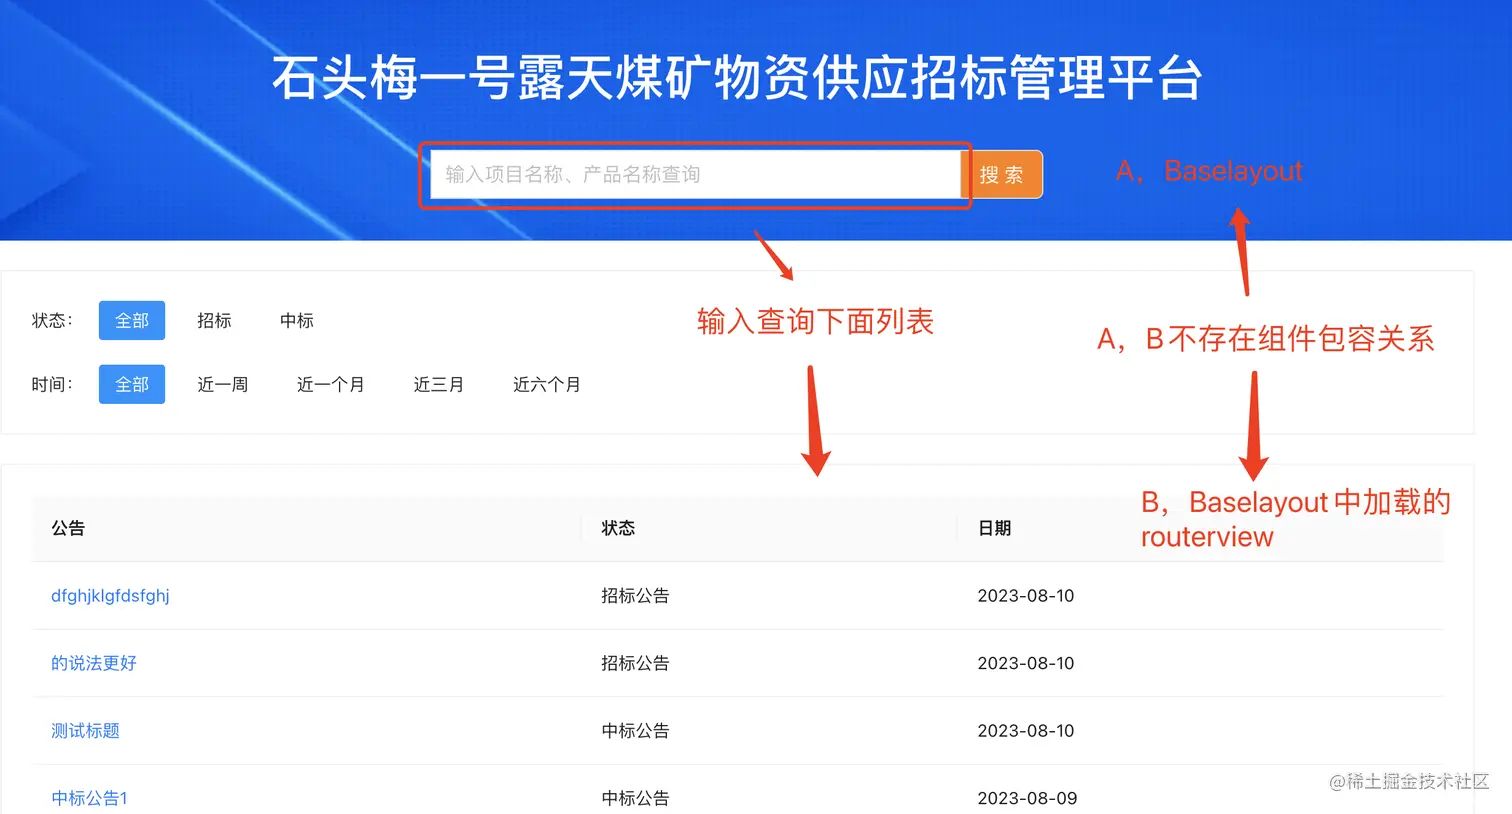Screen dimensions: 1512x814
Task: Open the 的说法更好 announcement link
Action: pos(94,663)
